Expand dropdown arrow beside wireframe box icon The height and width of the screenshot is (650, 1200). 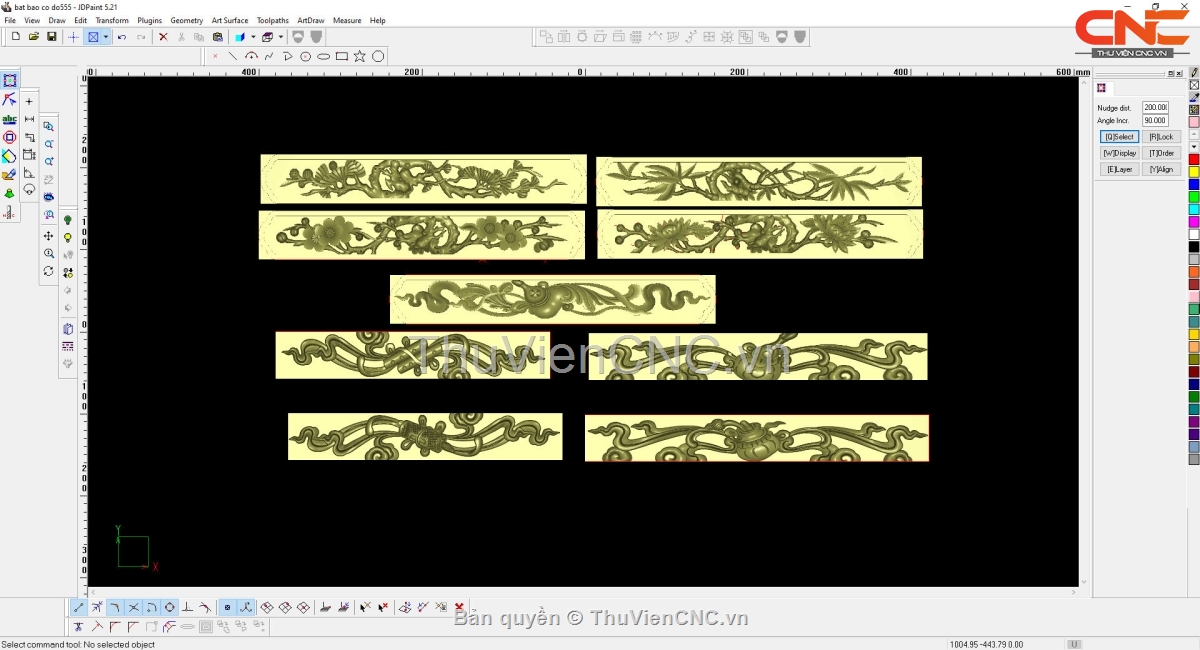click(281, 37)
